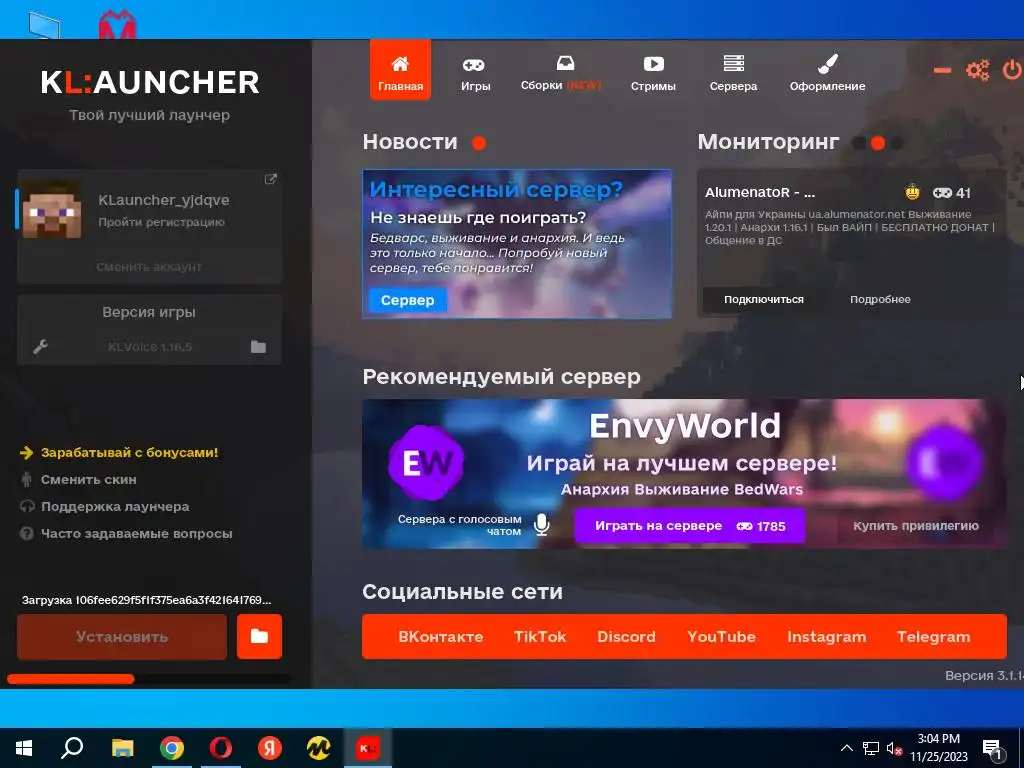The width and height of the screenshot is (1024, 768).
Task: Click the KLauncher taskbar icon
Action: pos(368,748)
